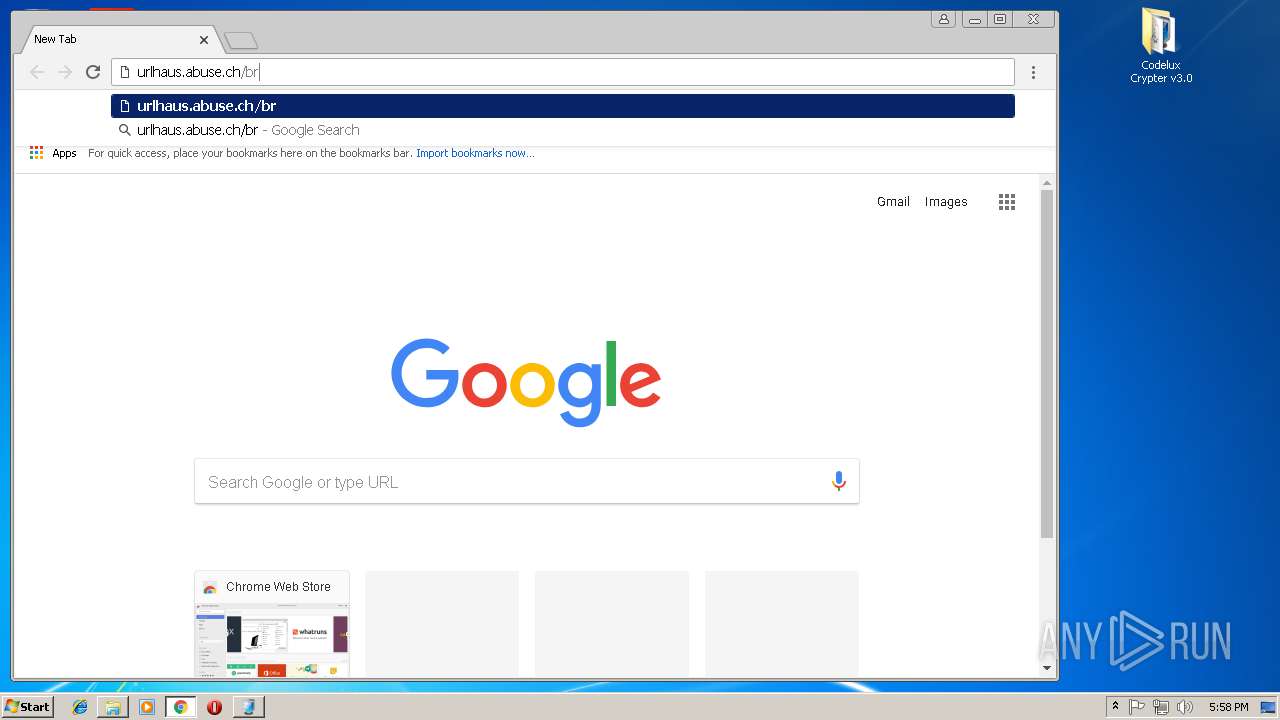Click the page scrollbar up arrow
The width and height of the screenshot is (1280, 720).
1047,183
